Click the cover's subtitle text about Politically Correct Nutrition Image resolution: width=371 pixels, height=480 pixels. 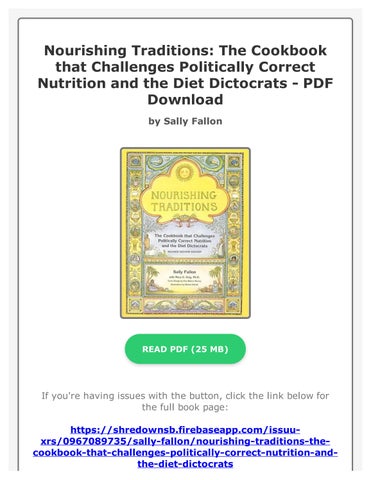(184, 240)
